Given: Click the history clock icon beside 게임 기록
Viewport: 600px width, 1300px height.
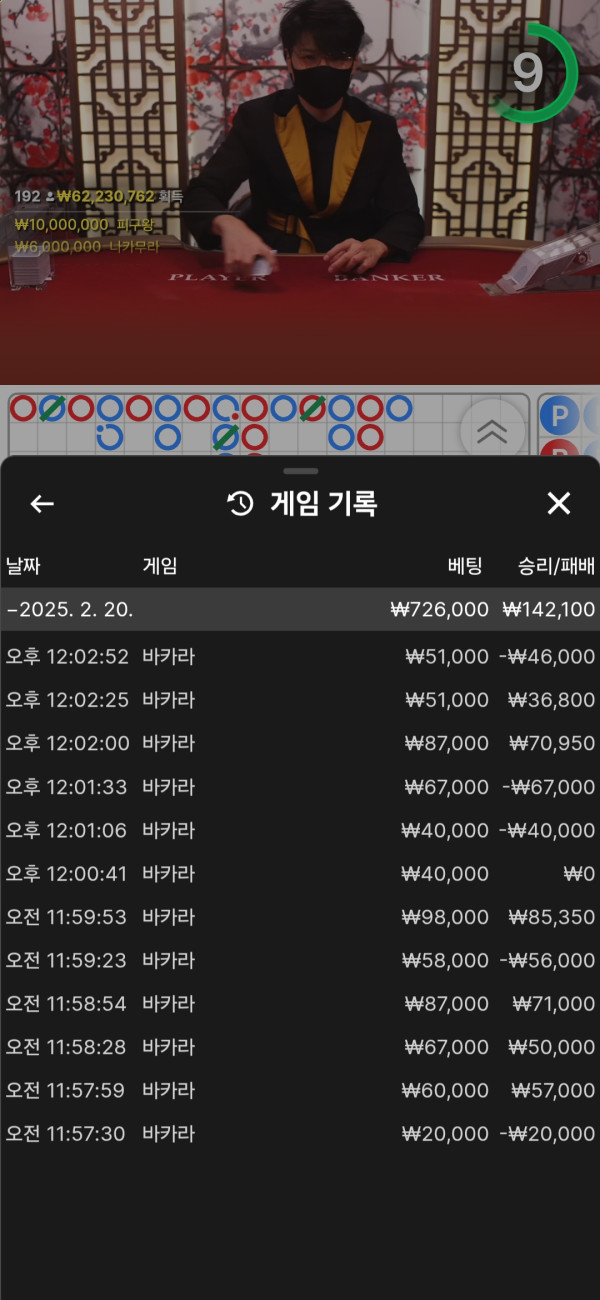Looking at the screenshot, I should [241, 504].
